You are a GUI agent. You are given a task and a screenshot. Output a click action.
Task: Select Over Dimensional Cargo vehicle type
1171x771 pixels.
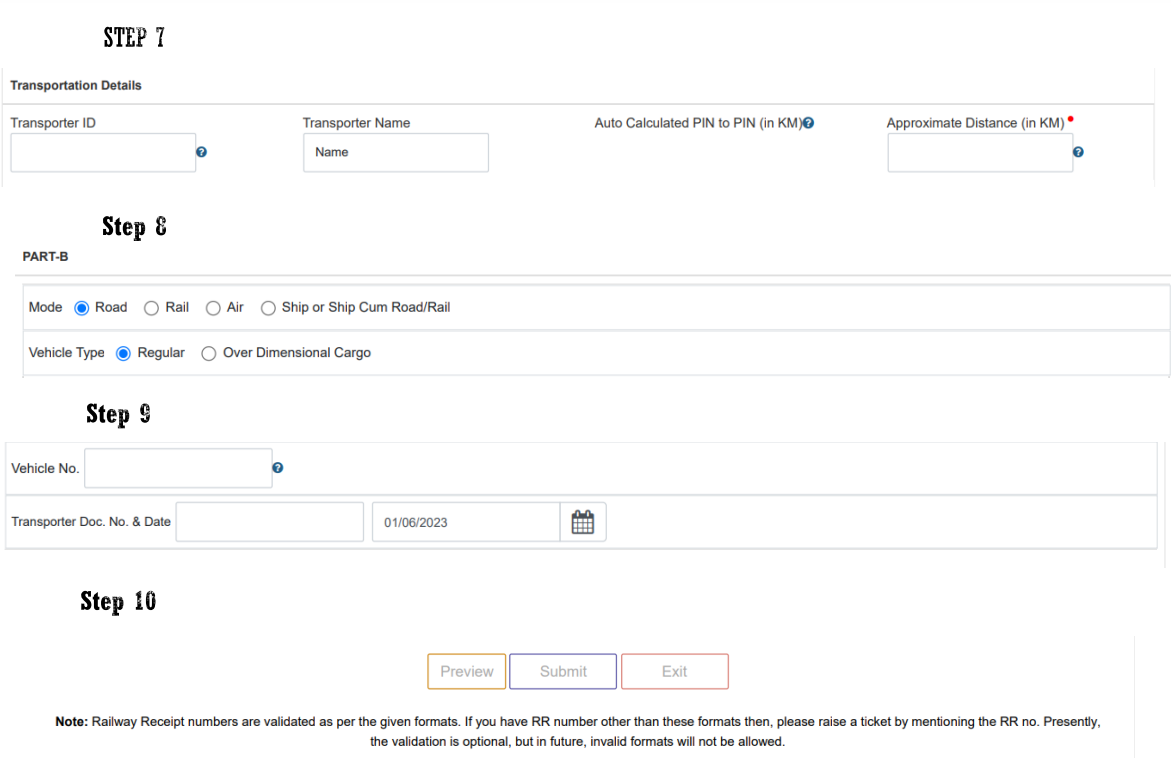(x=209, y=353)
